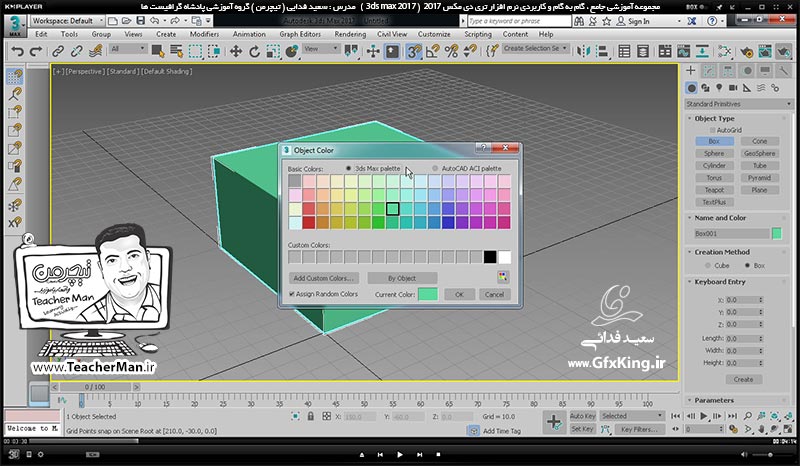Collapse the Keyboard Entry rollout

click(x=690, y=282)
